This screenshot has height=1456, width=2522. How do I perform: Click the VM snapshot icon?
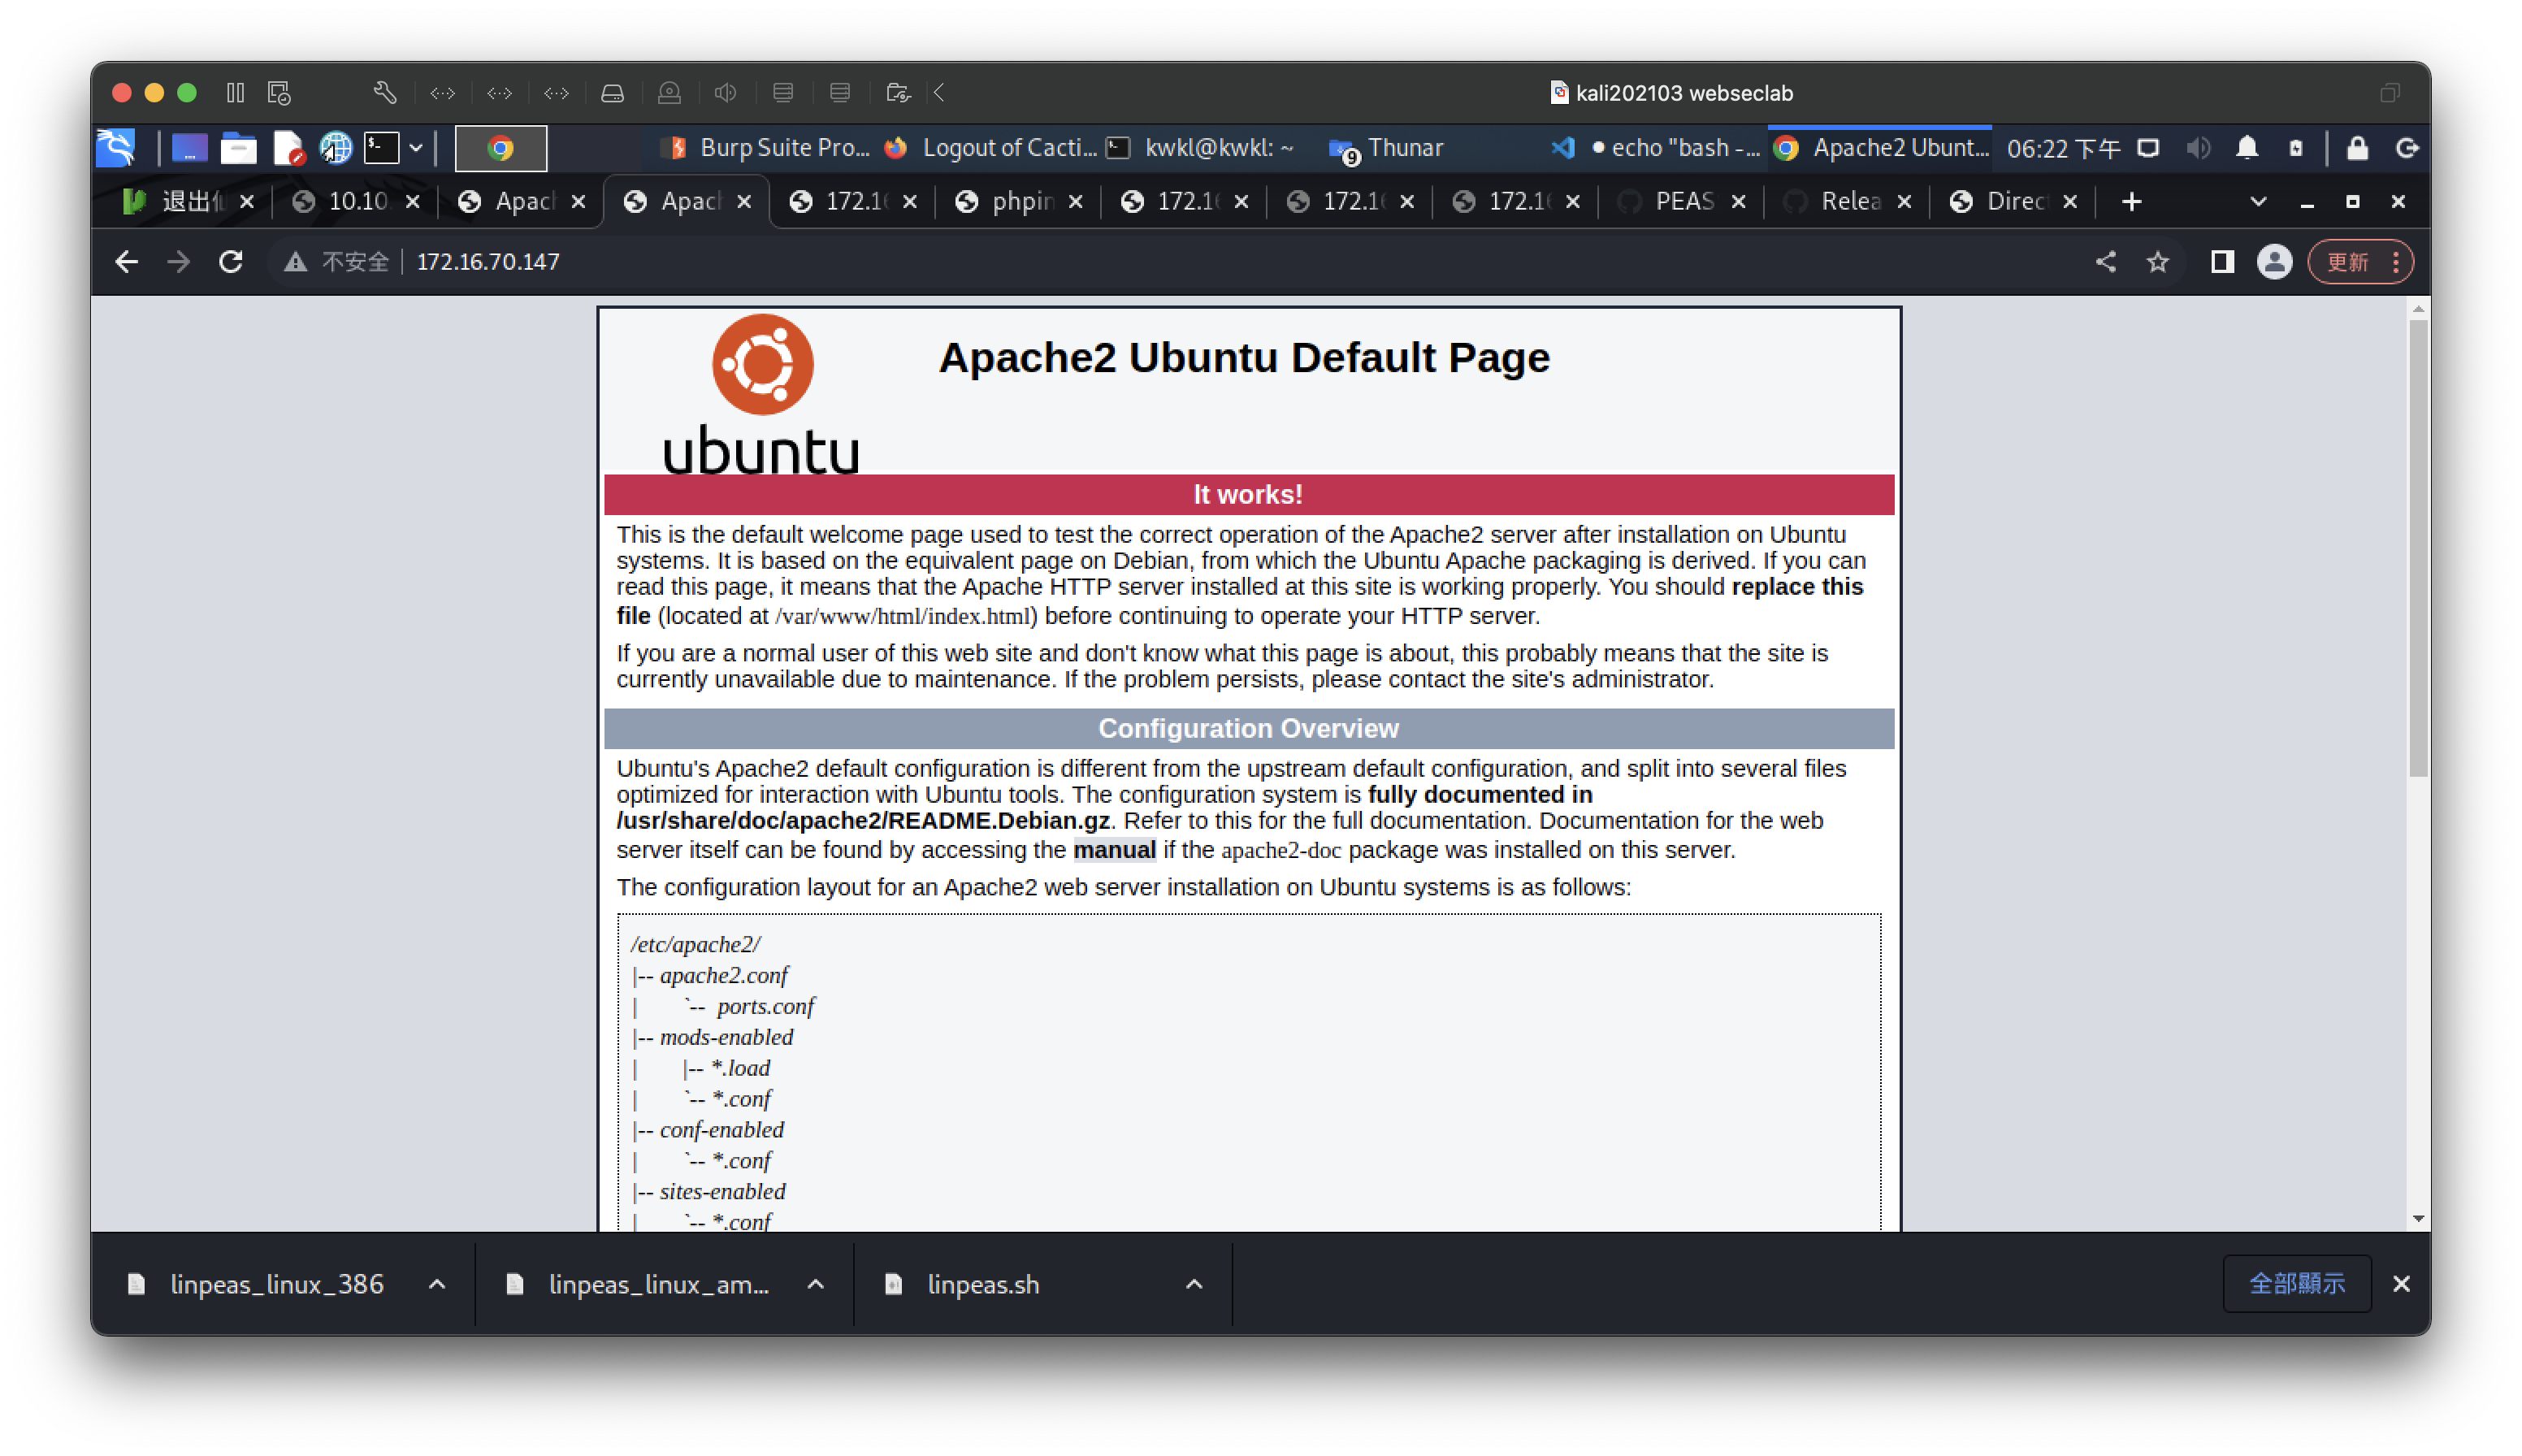[279, 93]
